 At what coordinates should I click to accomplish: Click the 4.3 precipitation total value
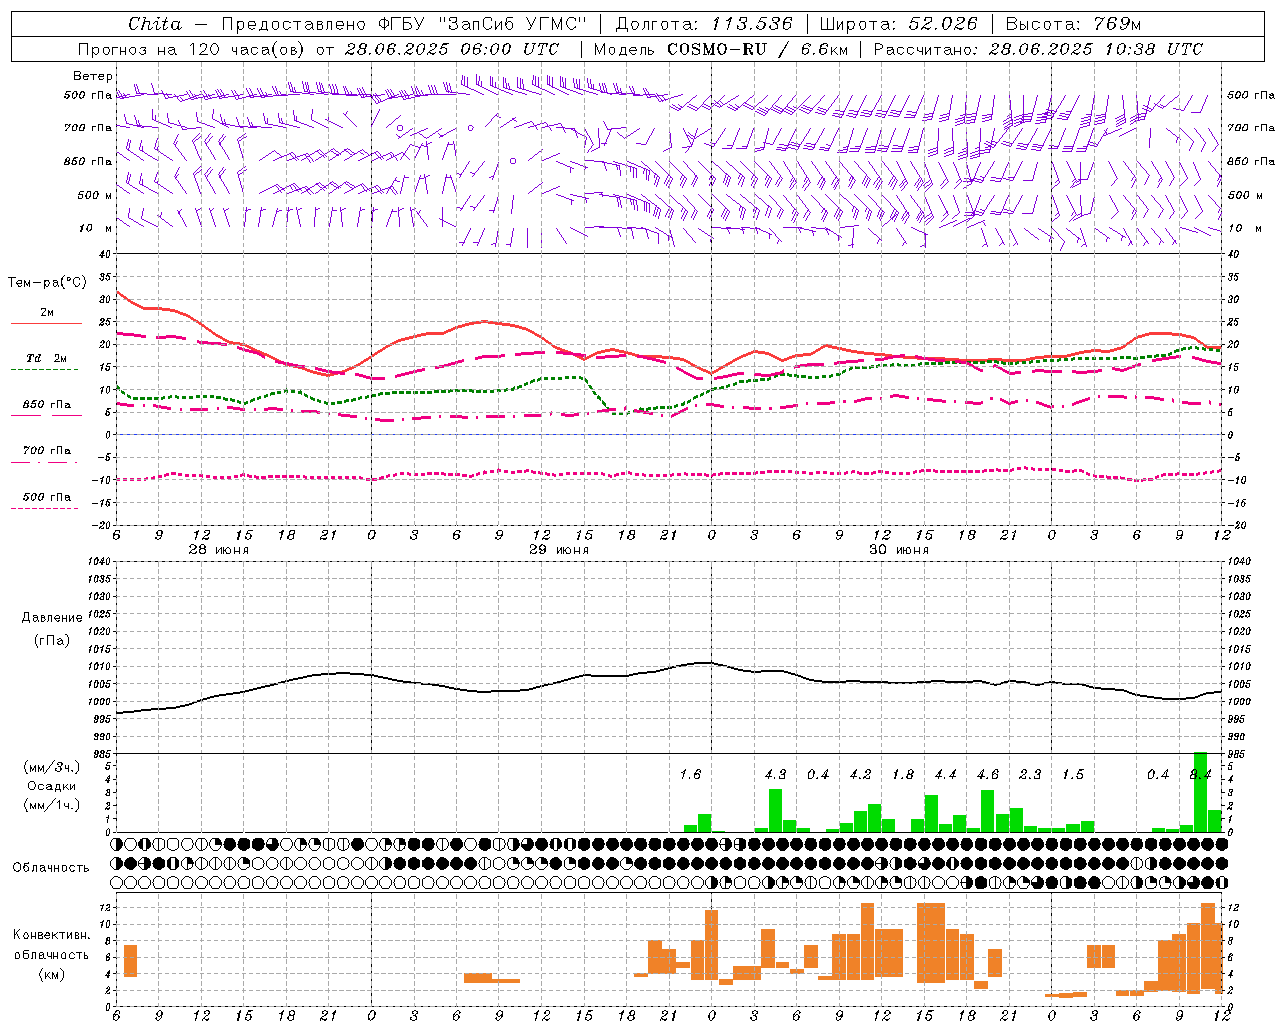[x=775, y=775]
